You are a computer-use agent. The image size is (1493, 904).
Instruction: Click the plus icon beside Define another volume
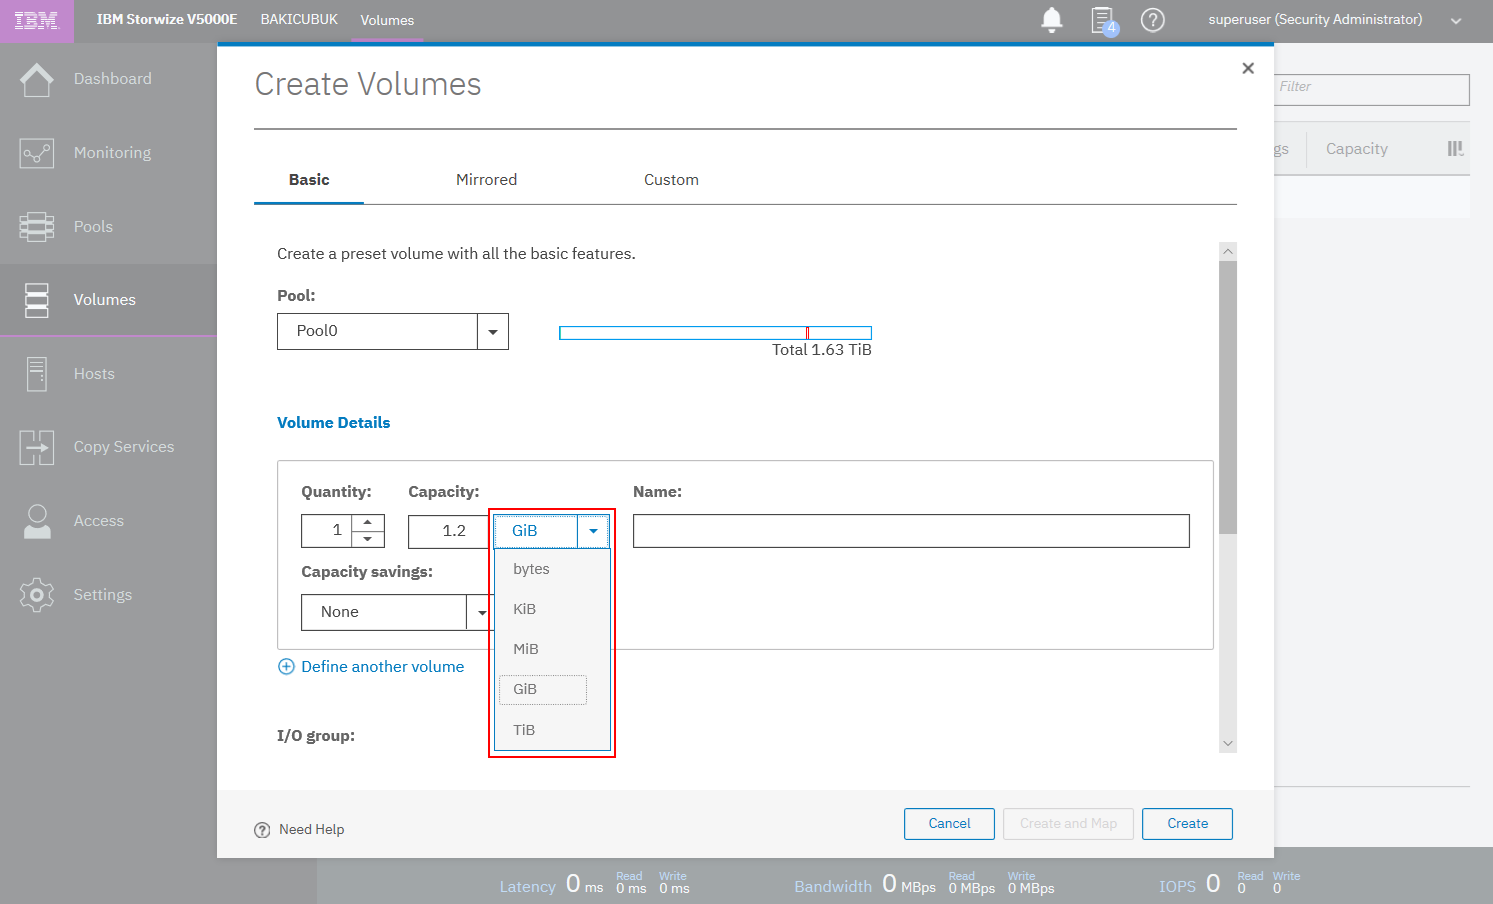point(286,667)
